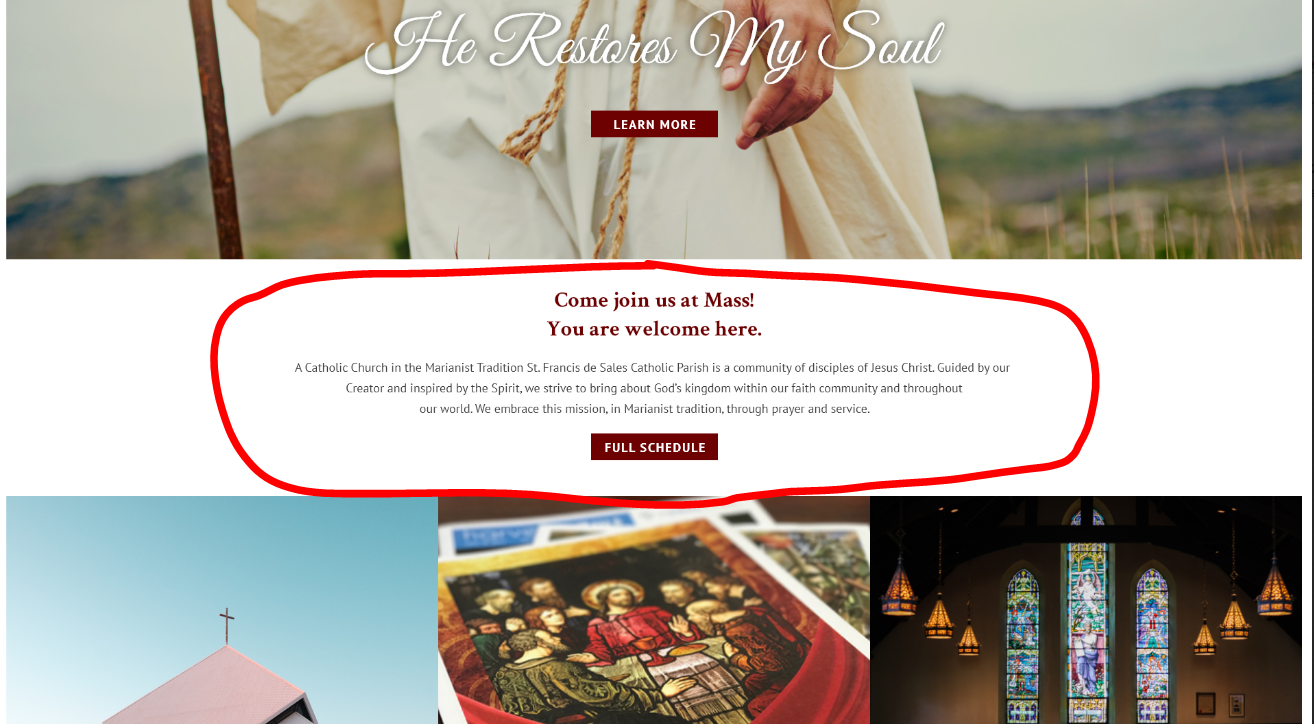
Task: Click the cross atop the church roof
Action: (x=227, y=625)
